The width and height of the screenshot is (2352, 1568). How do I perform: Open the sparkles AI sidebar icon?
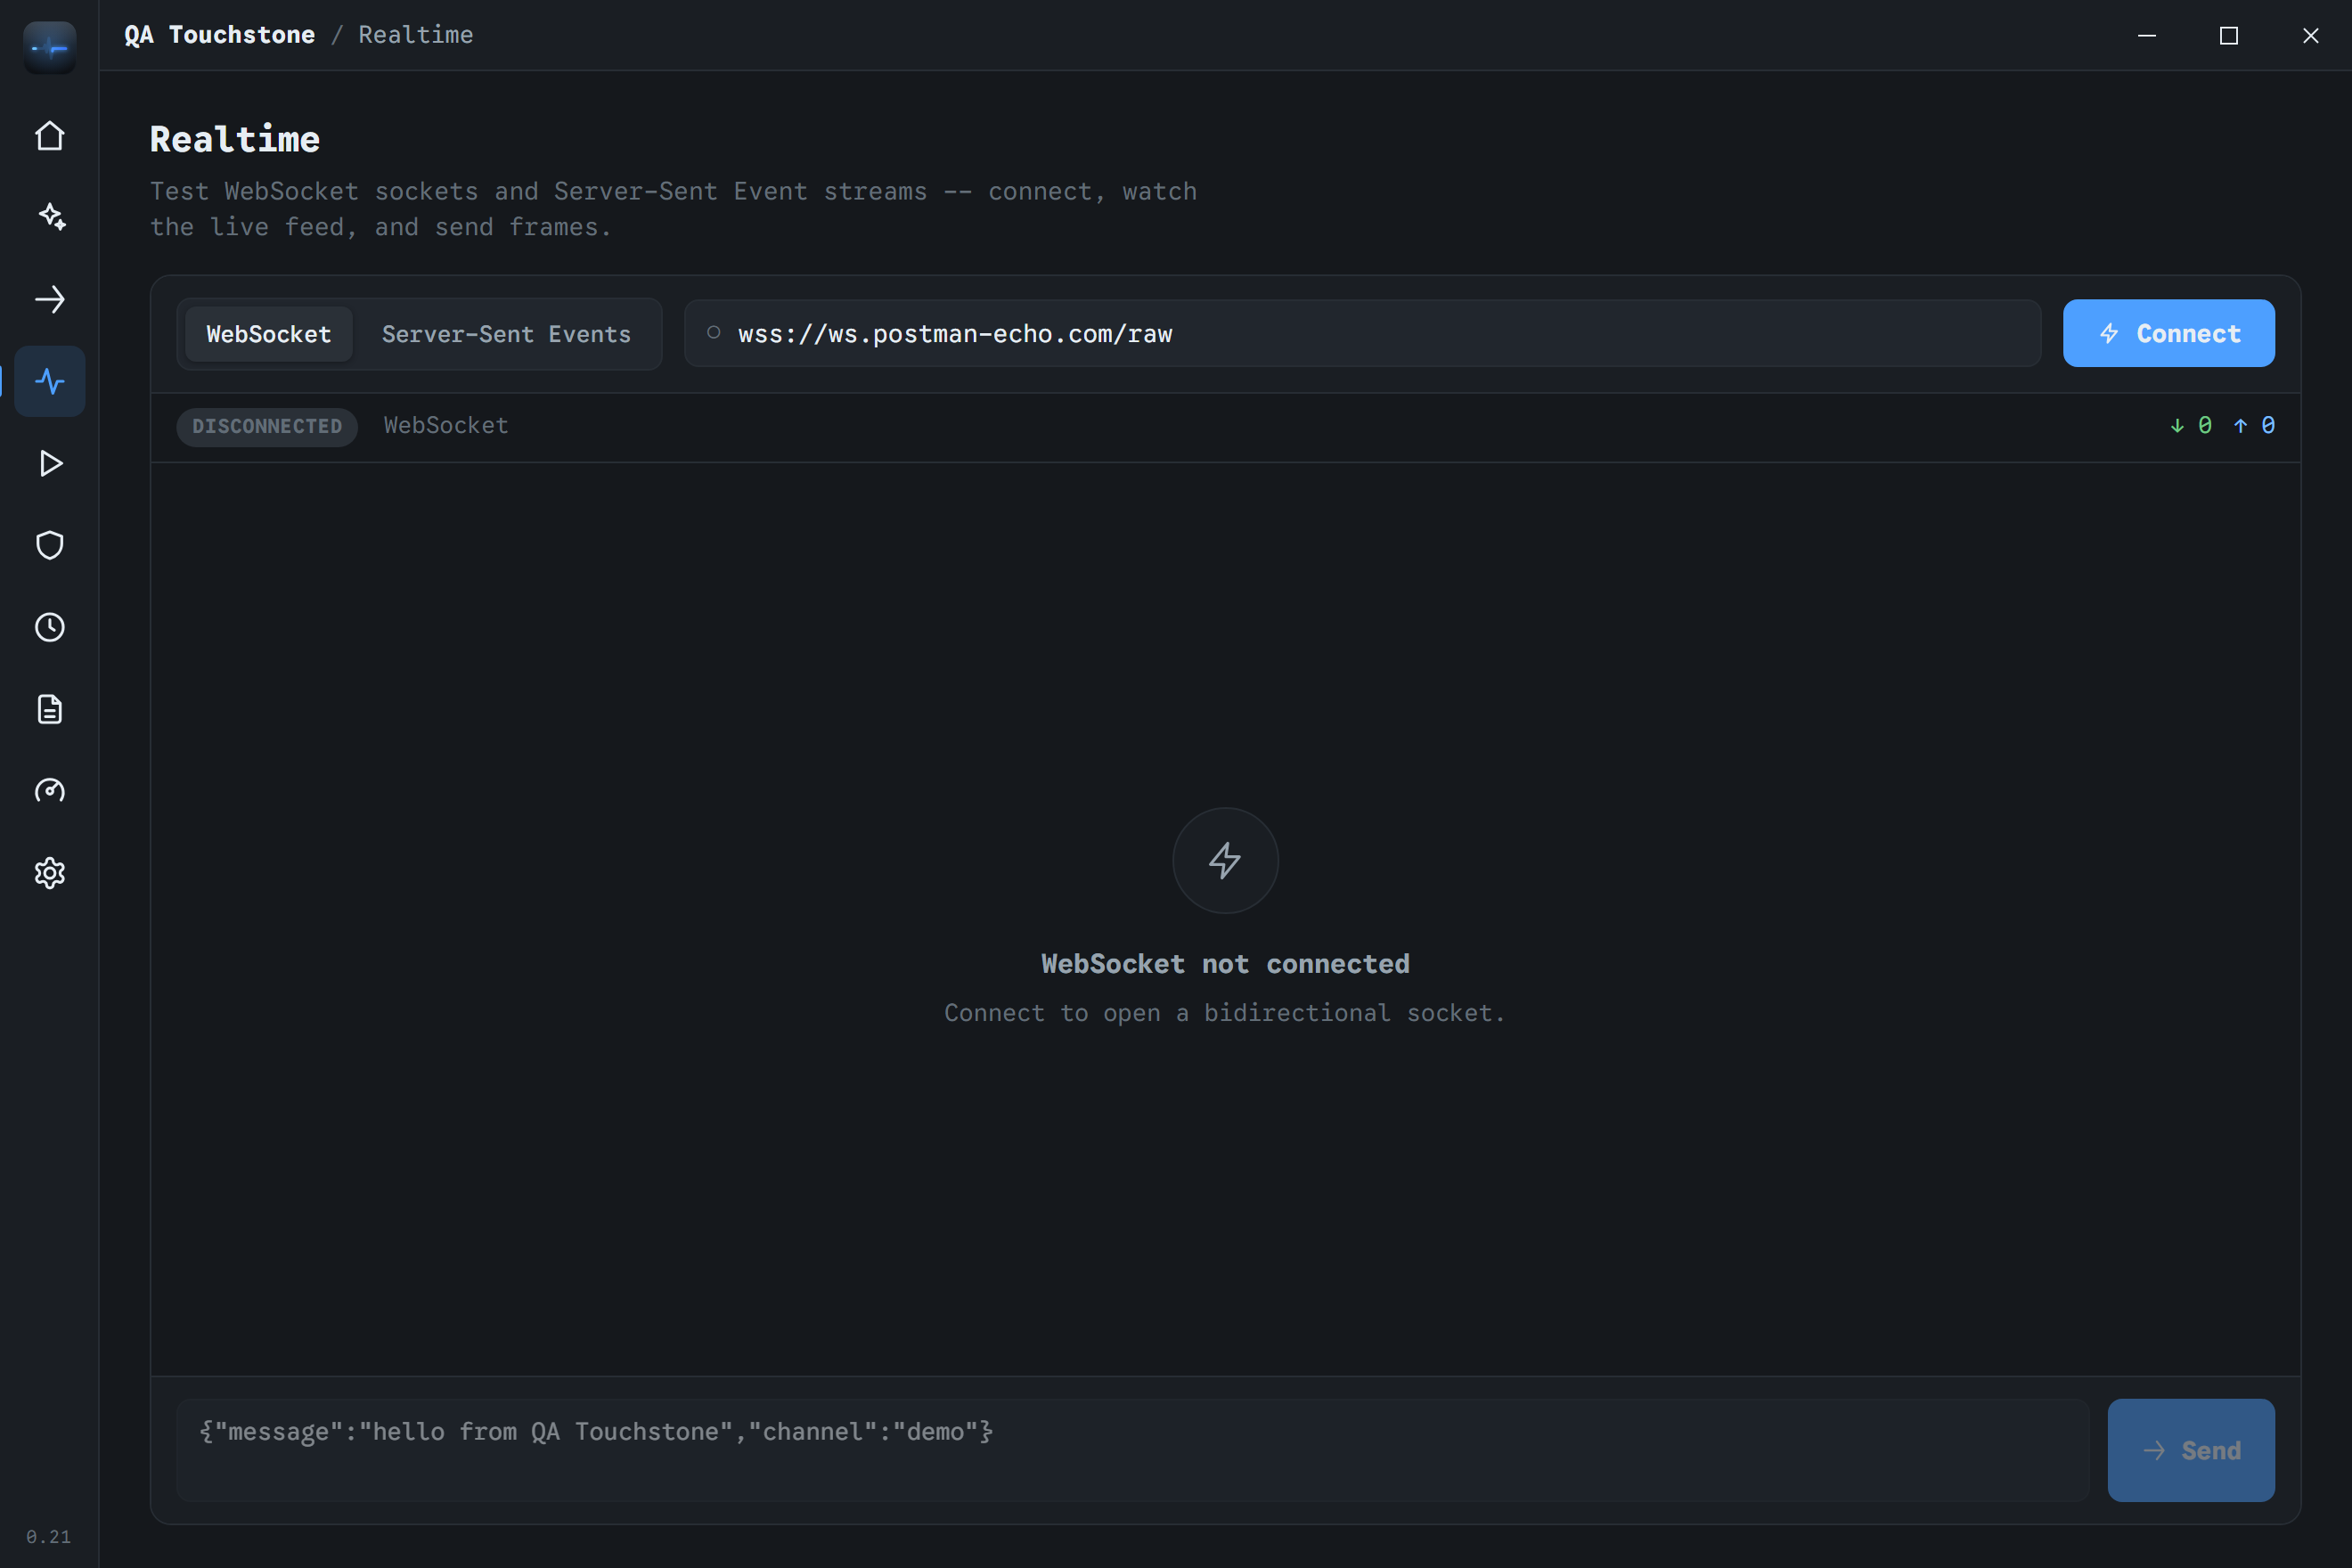[49, 217]
